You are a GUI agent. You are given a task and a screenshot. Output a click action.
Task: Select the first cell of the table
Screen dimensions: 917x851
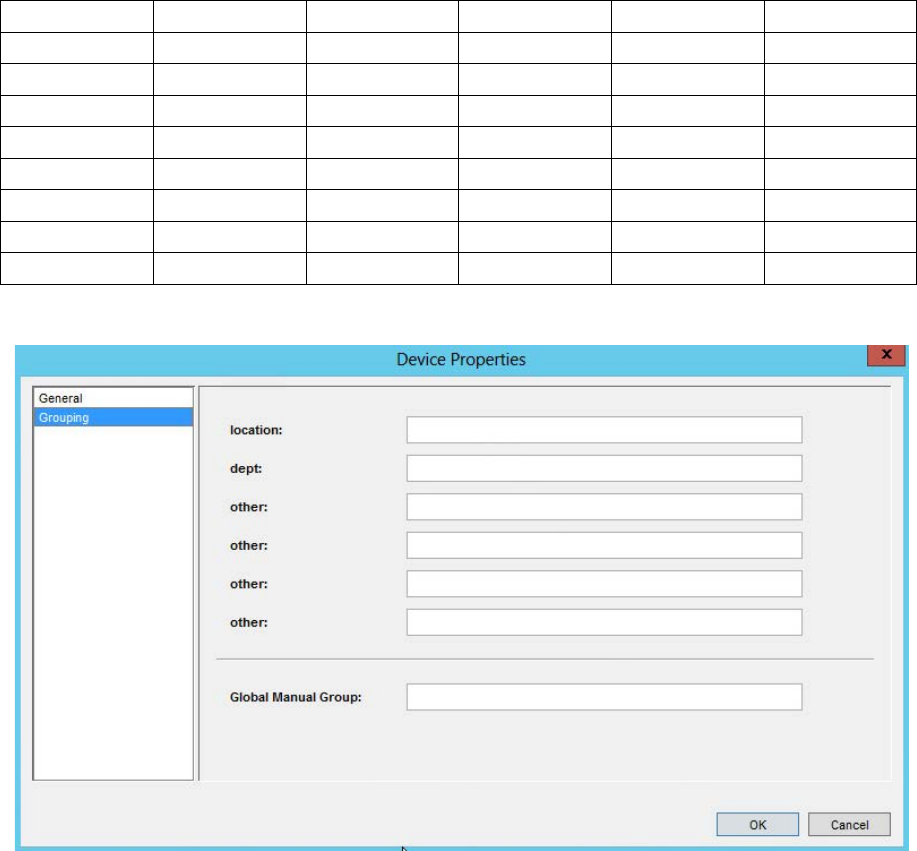click(76, 16)
